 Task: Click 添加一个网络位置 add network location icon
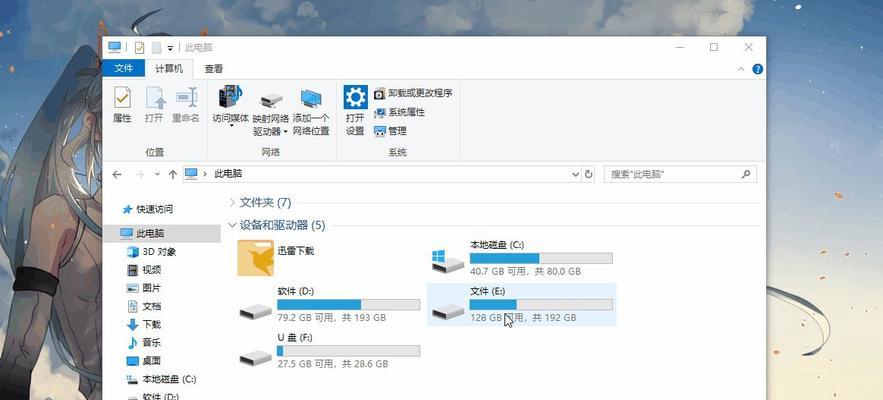pos(311,99)
